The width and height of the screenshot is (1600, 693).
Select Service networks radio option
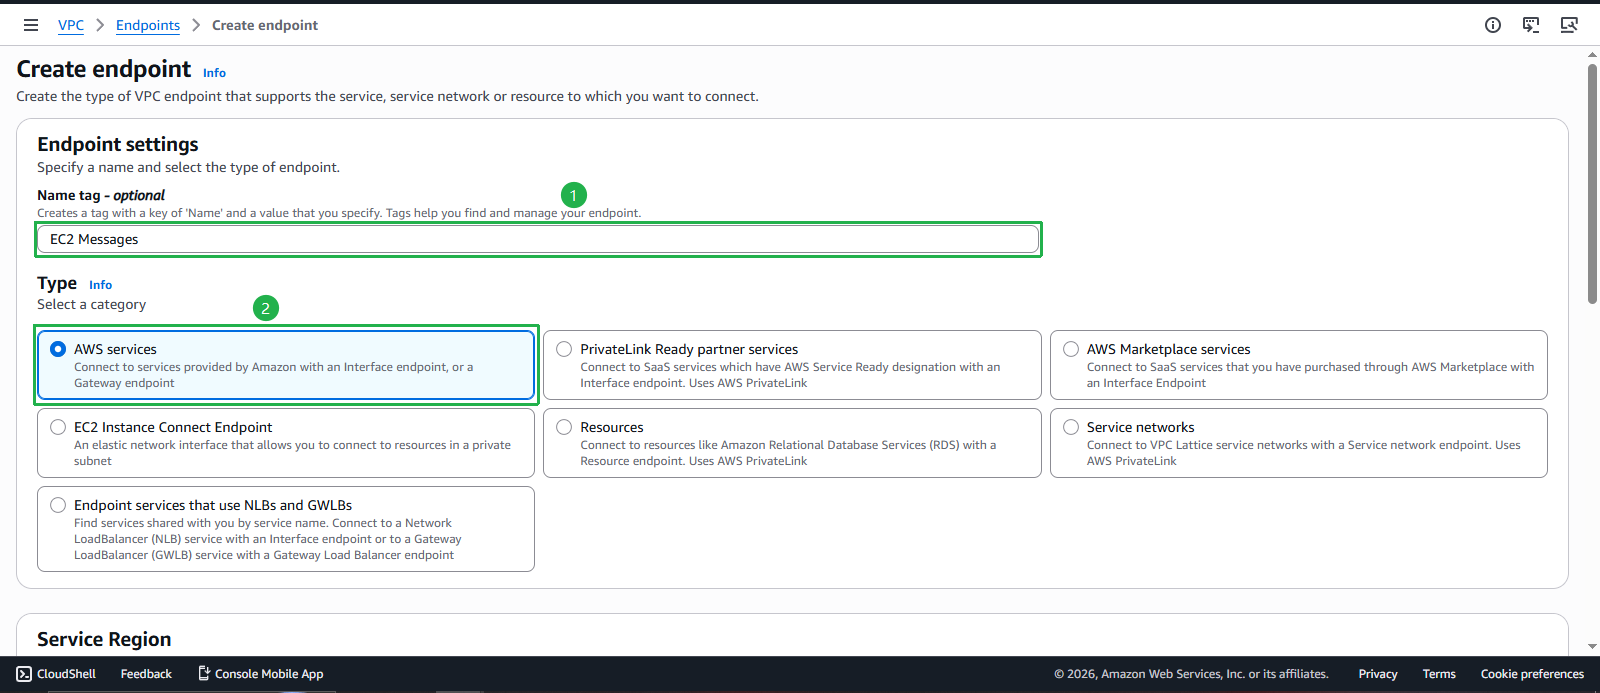(x=1071, y=427)
